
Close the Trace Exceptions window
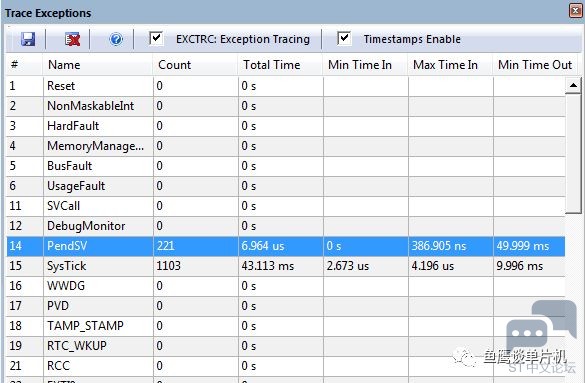coord(576,10)
